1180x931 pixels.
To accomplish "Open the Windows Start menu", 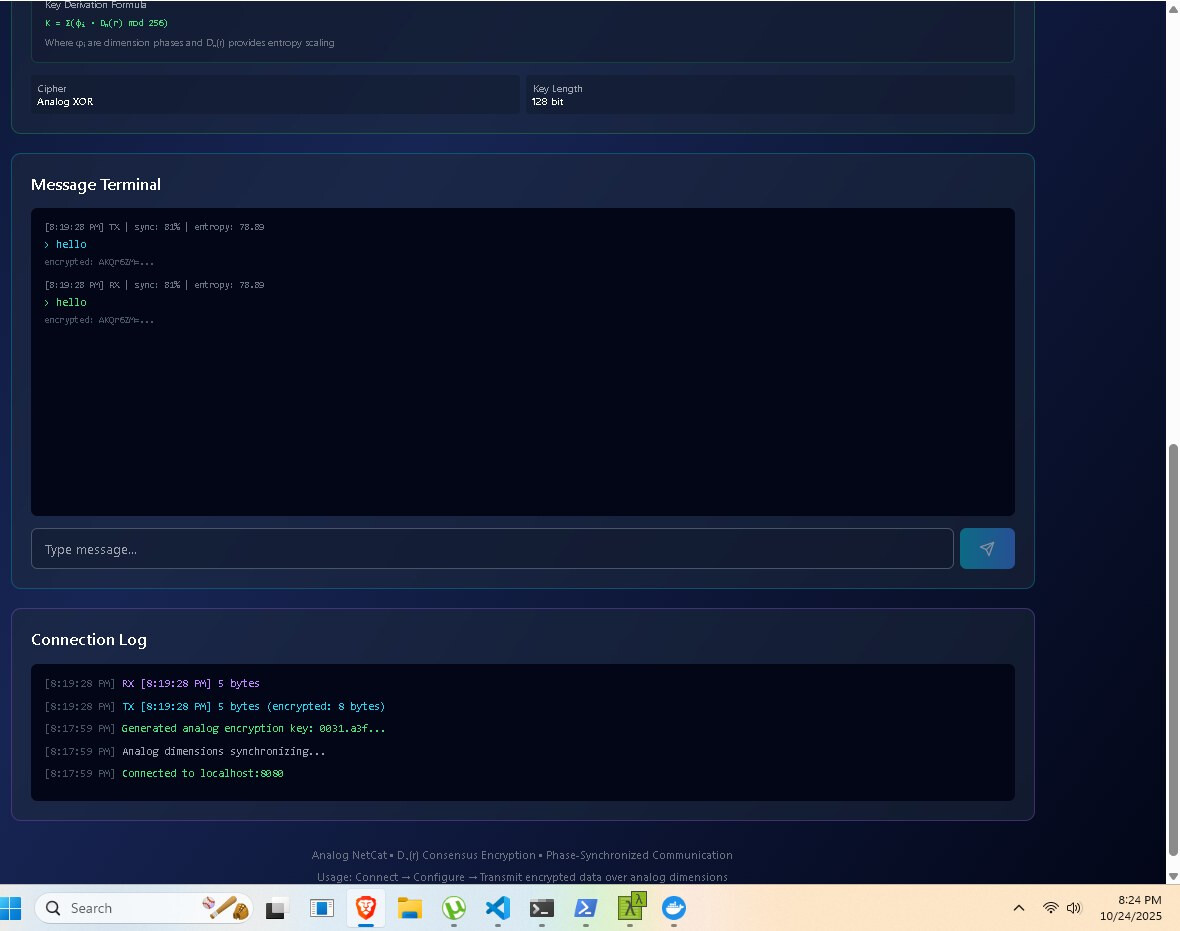I will (12, 908).
